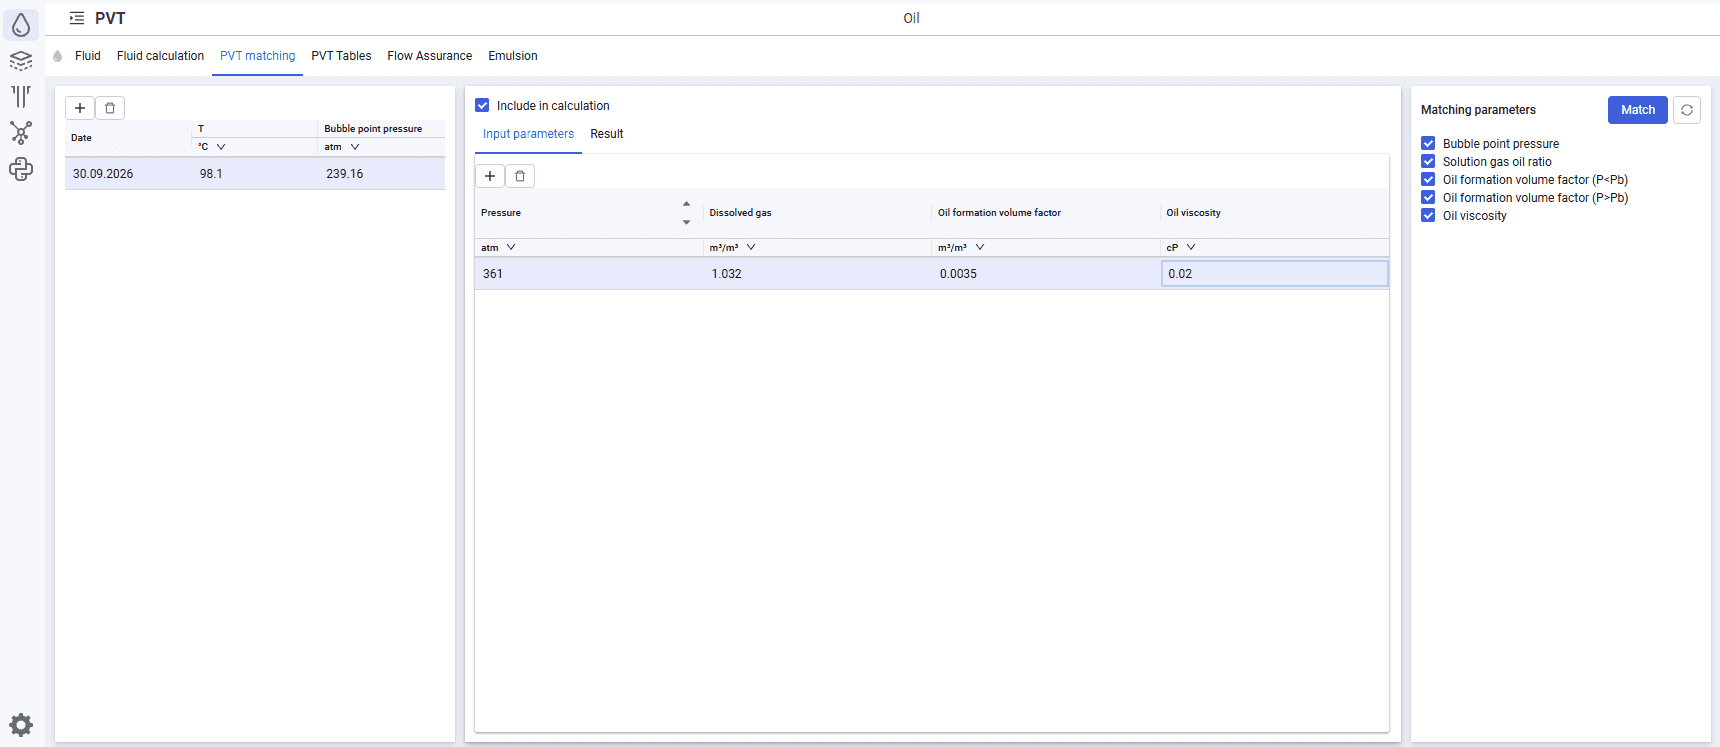
Task: Reset matching parameters with refresh icon
Action: point(1687,110)
